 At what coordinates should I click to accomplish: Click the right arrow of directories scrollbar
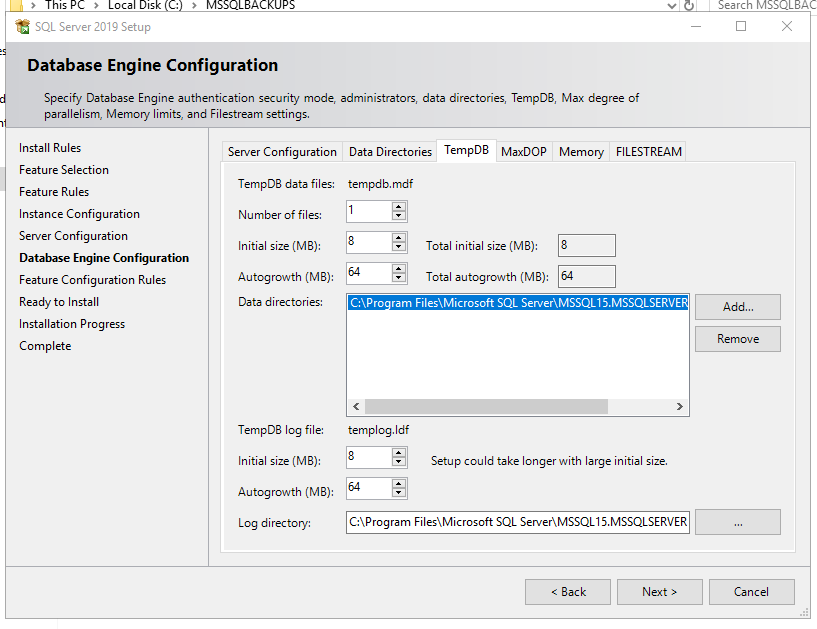679,406
